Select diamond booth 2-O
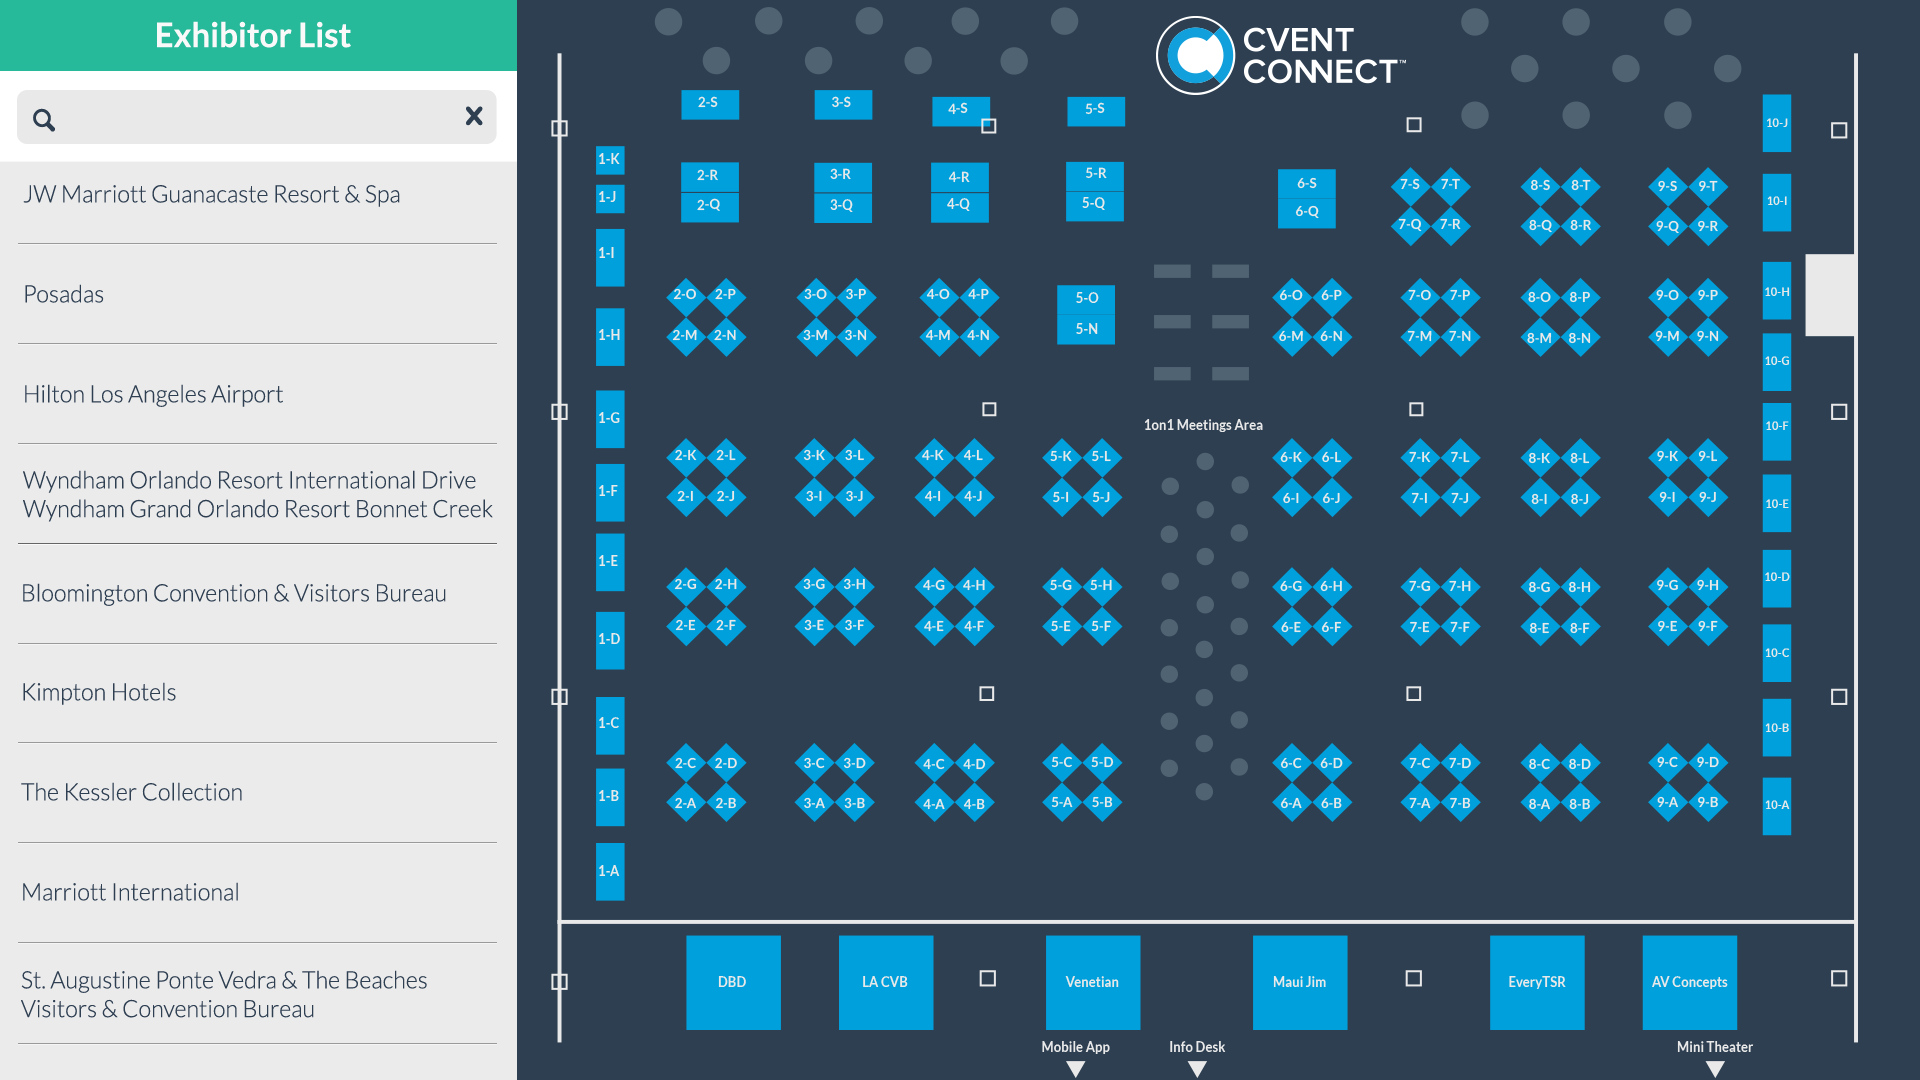The image size is (1920, 1080). [686, 295]
